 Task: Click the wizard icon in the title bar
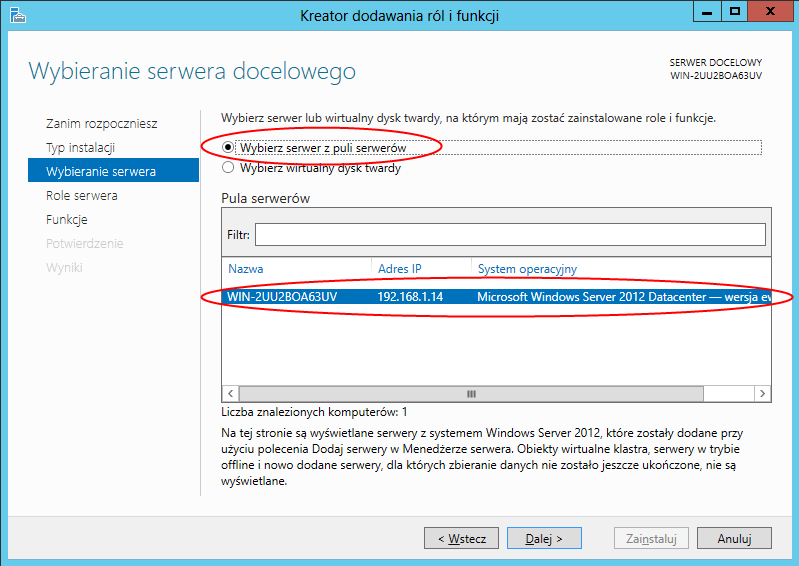pos(17,15)
